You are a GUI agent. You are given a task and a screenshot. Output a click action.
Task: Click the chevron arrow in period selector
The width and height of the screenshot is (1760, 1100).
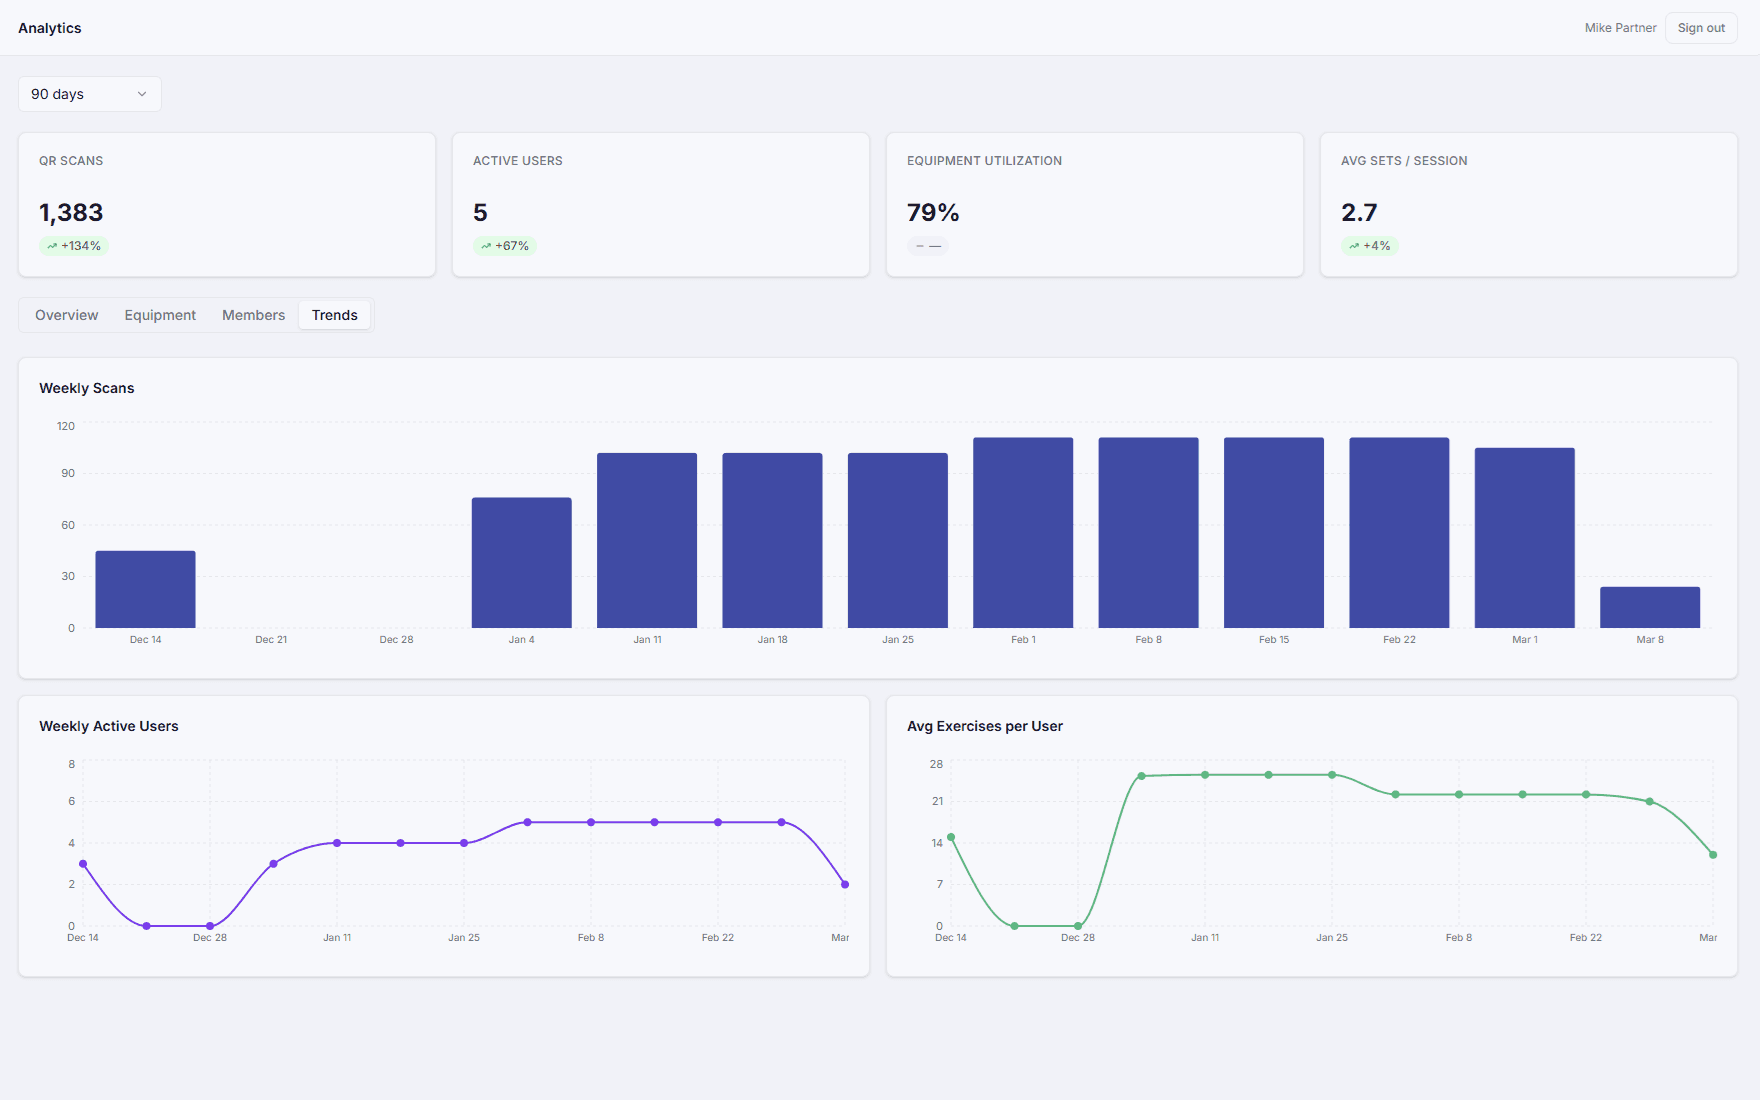point(142,94)
